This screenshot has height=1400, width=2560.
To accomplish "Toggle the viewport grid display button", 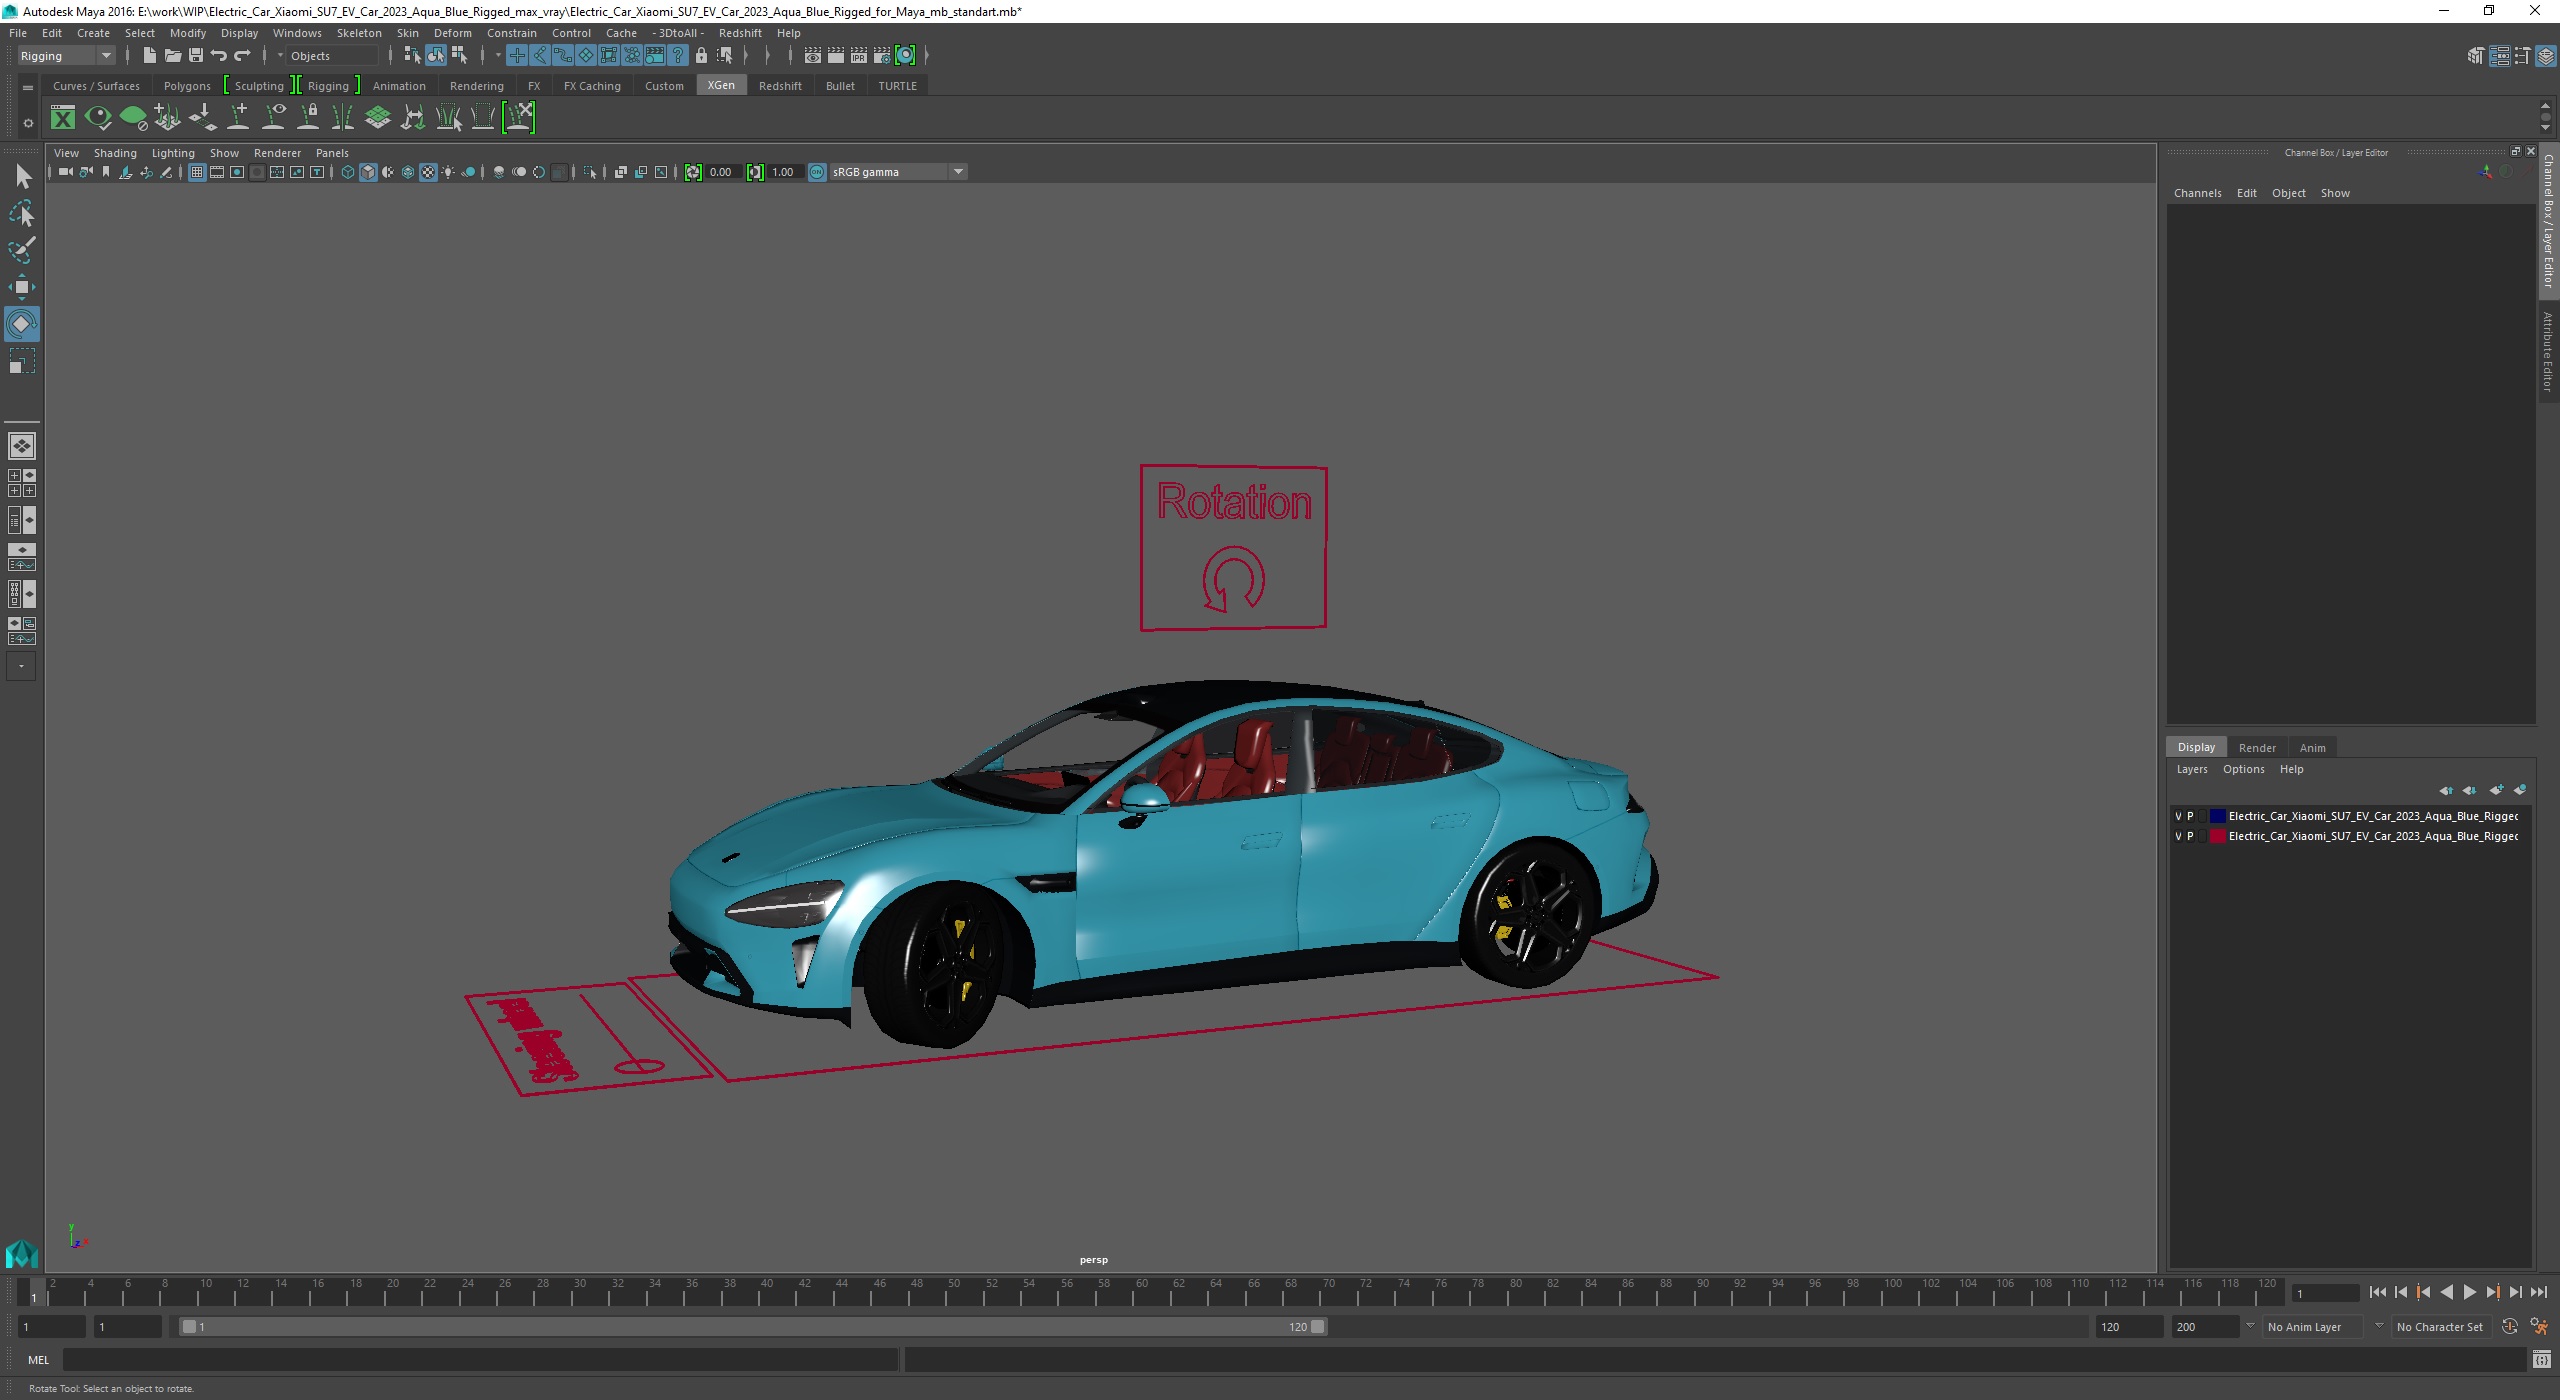I will point(197,172).
